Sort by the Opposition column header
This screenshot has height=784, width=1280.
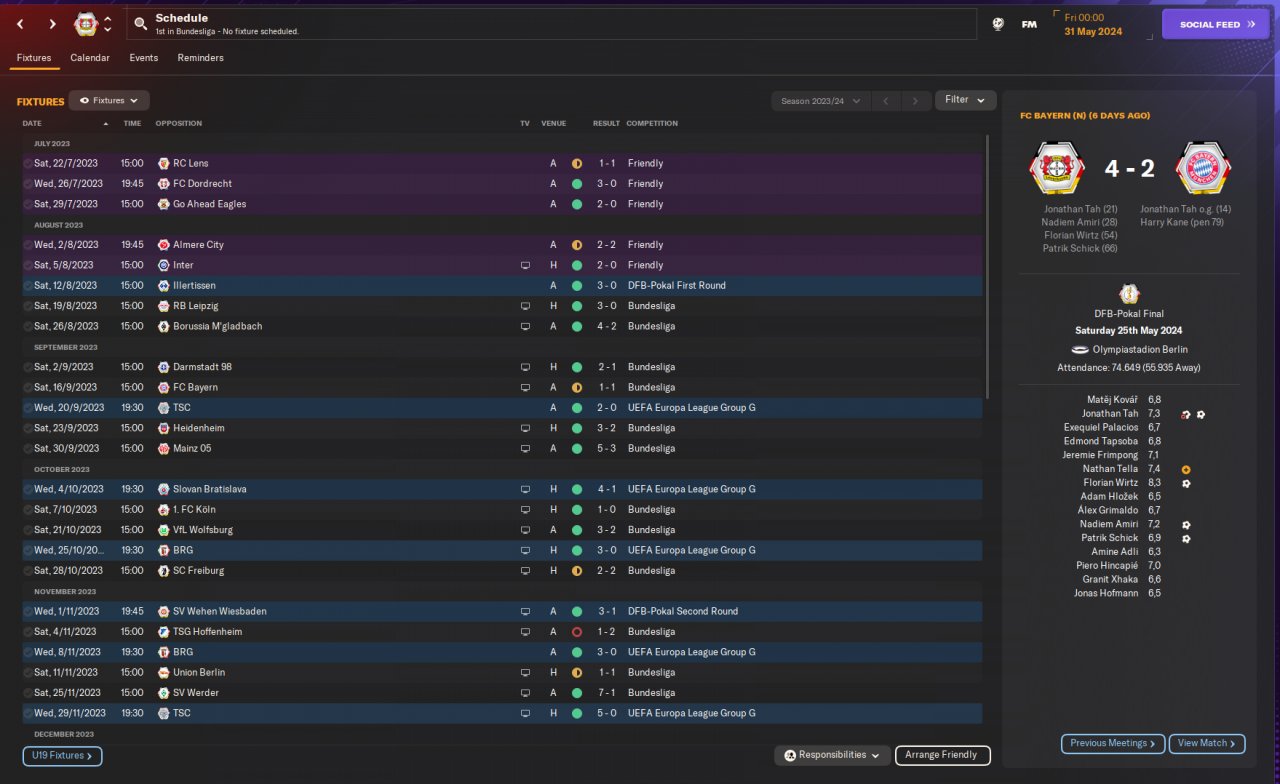pyautogui.click(x=179, y=124)
